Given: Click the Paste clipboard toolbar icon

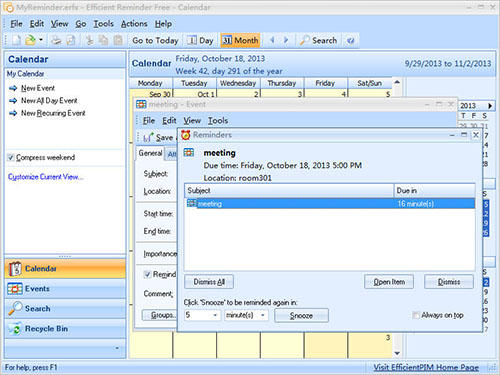Looking at the screenshot, I should pos(118,40).
